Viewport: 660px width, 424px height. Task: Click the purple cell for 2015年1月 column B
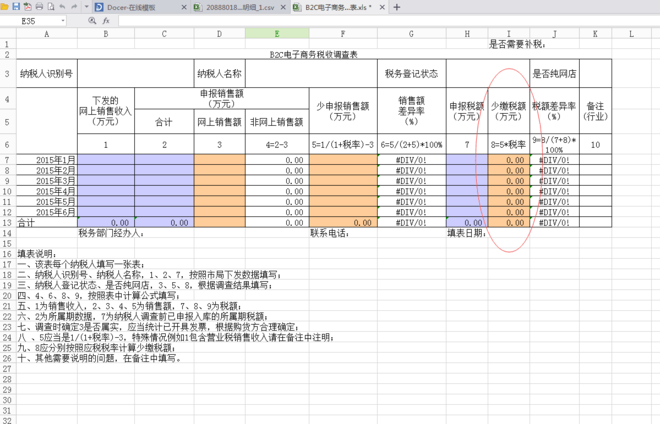(106, 160)
